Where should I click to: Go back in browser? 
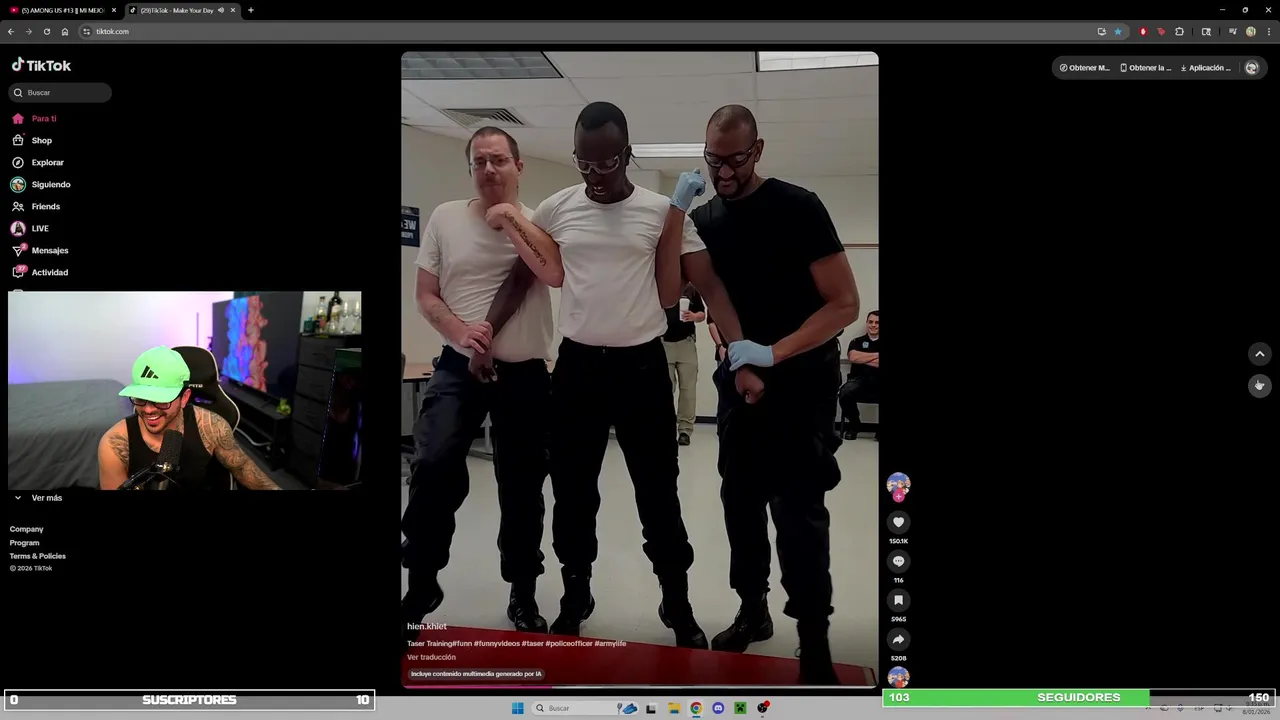(11, 31)
